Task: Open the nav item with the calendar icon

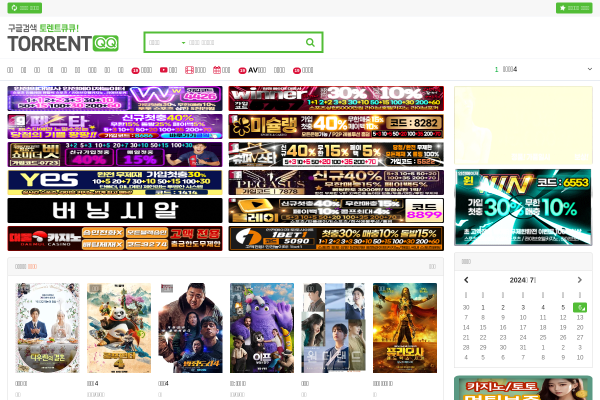Action: coord(222,70)
